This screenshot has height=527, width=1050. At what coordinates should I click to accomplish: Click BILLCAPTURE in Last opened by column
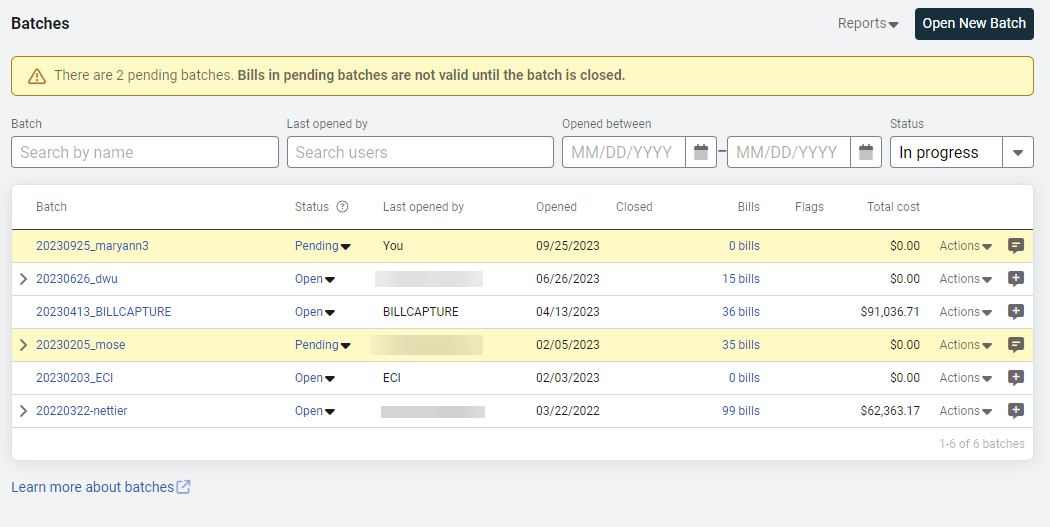[421, 311]
